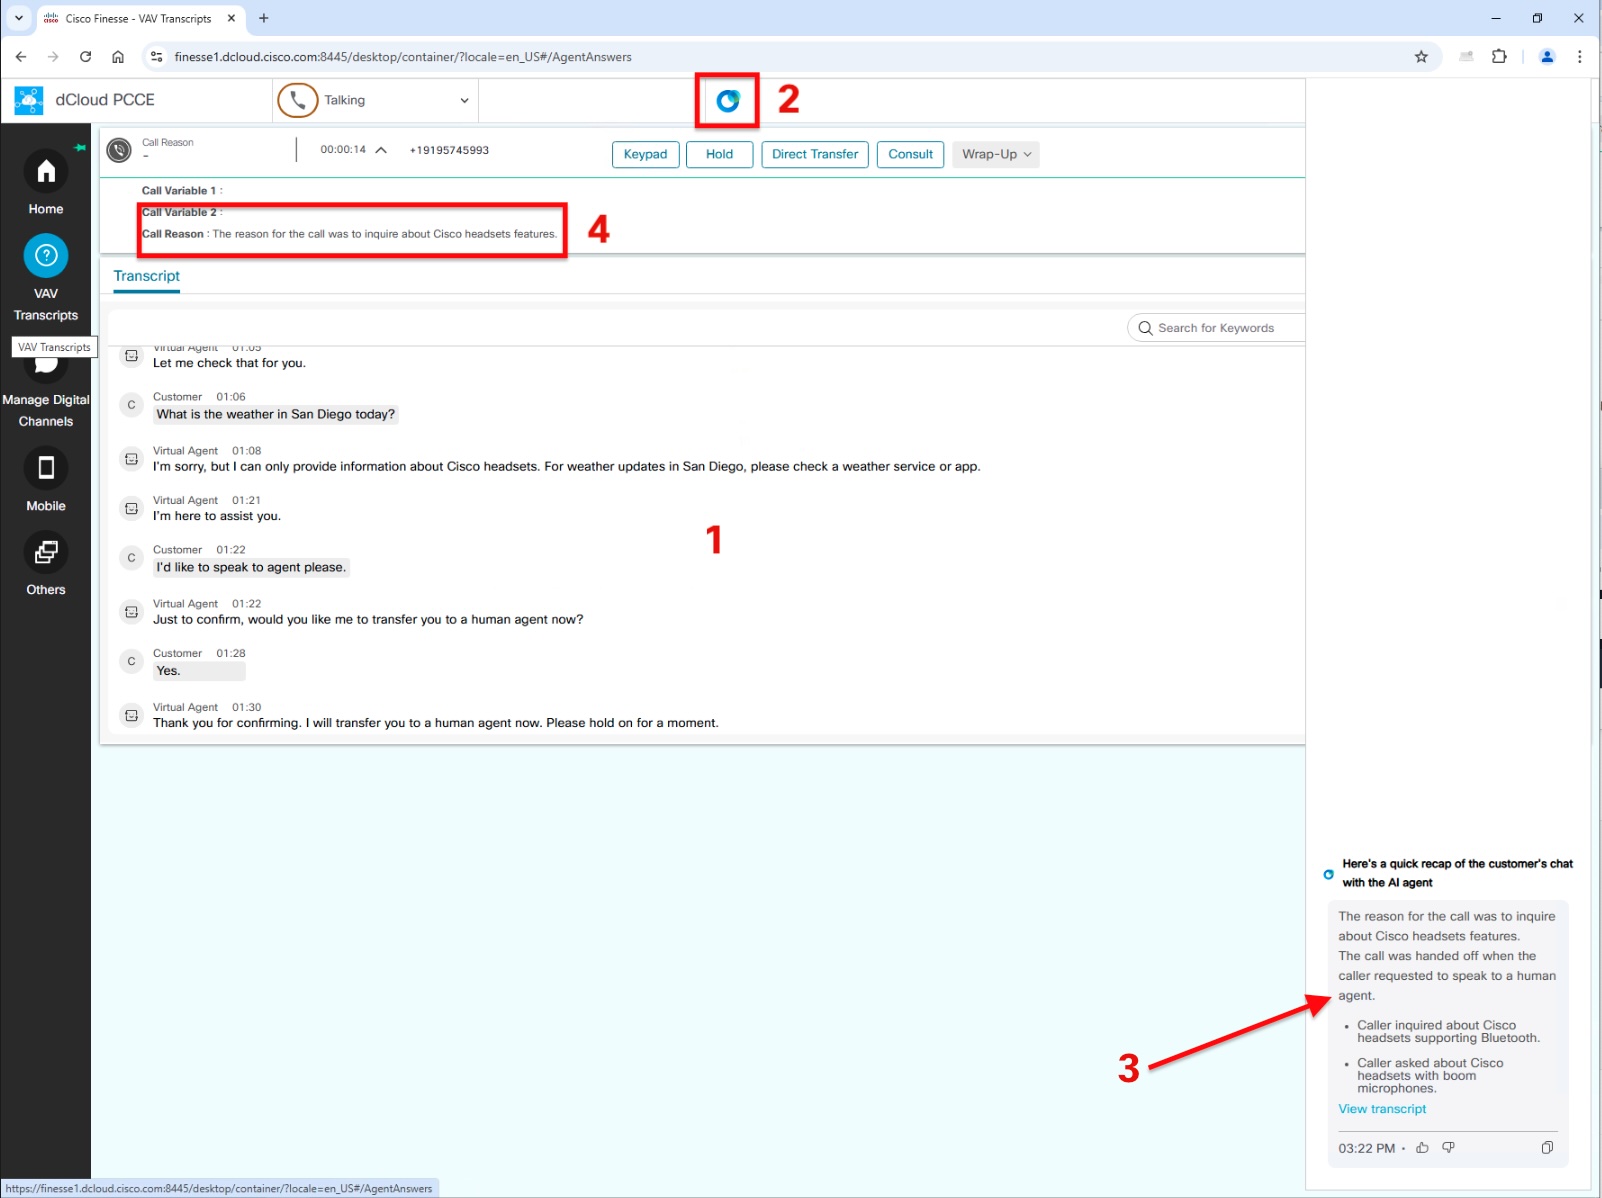
Task: Click thumbs down on the AI summary
Action: [1448, 1148]
